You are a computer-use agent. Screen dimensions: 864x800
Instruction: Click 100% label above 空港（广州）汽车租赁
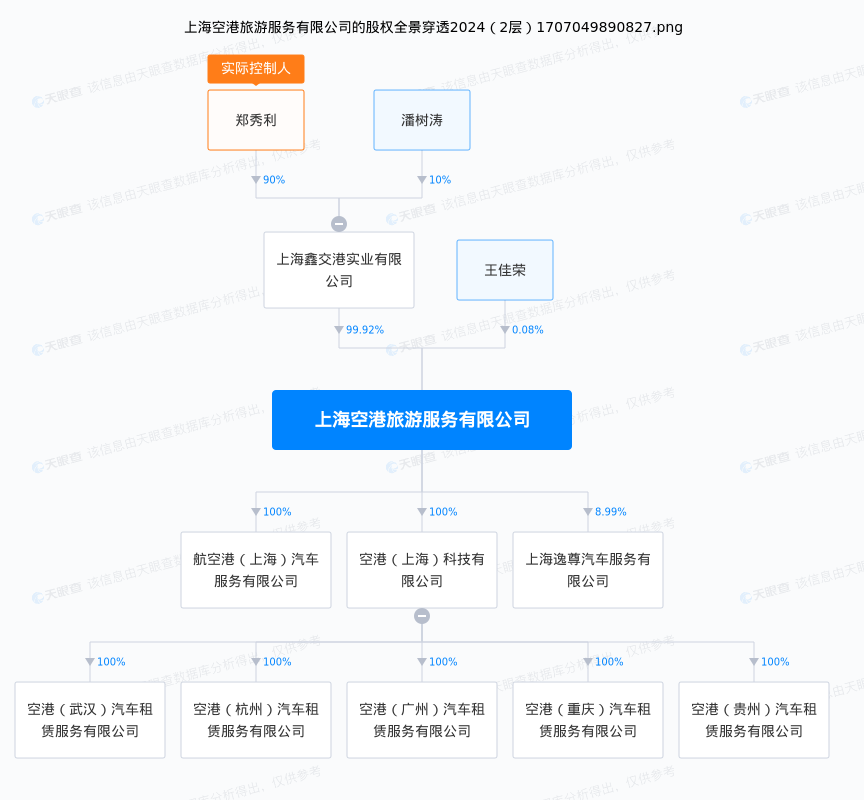443,662
